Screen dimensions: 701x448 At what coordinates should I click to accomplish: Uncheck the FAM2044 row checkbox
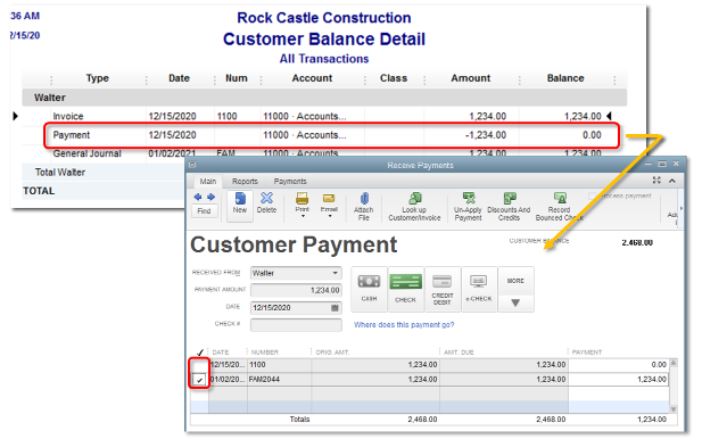pos(199,380)
